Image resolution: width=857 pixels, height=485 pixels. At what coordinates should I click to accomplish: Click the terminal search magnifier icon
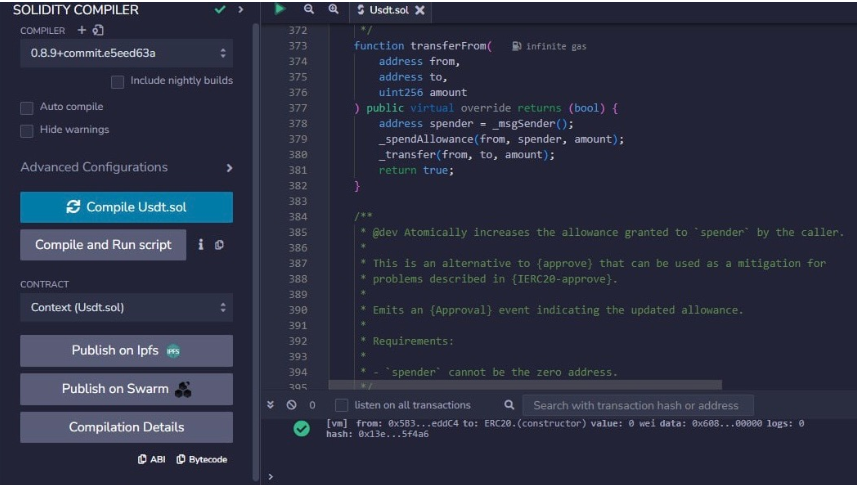point(509,405)
